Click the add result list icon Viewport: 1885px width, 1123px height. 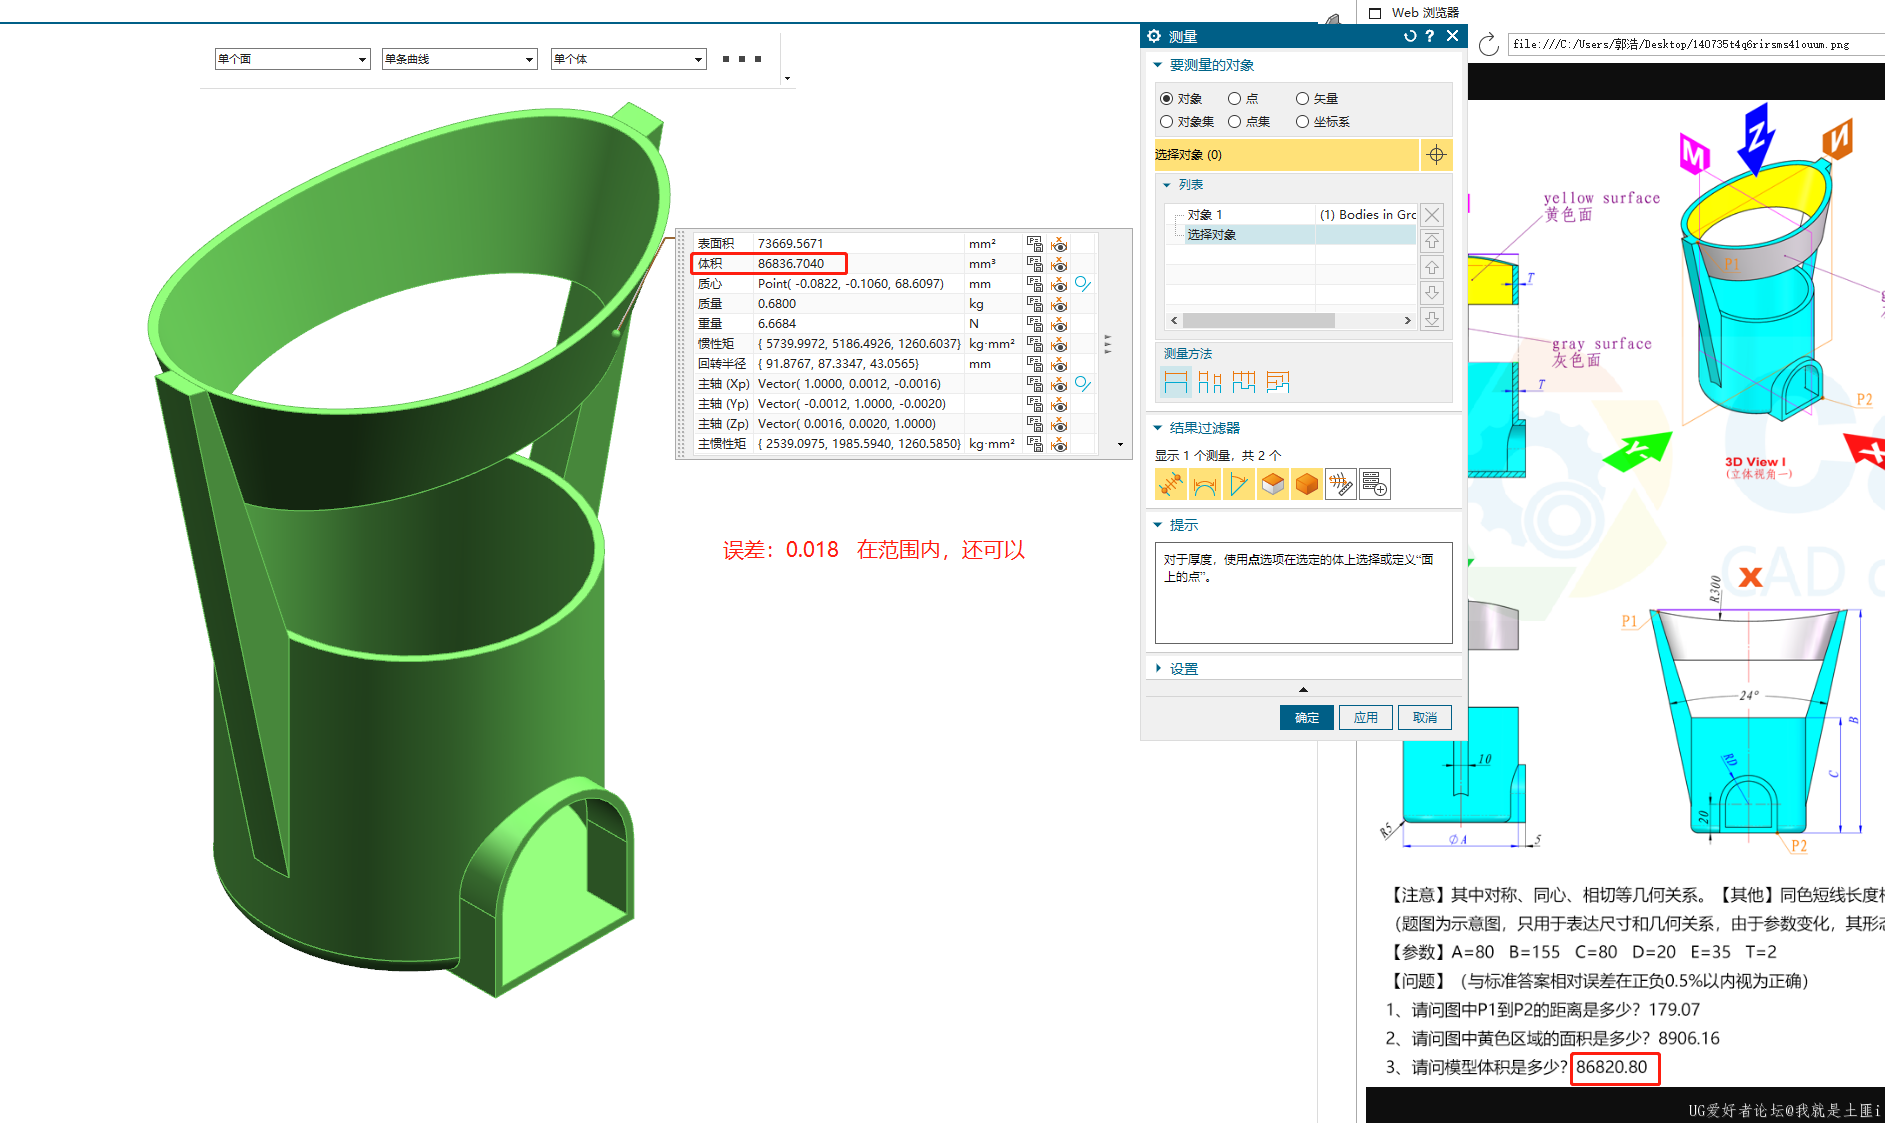[1375, 485]
